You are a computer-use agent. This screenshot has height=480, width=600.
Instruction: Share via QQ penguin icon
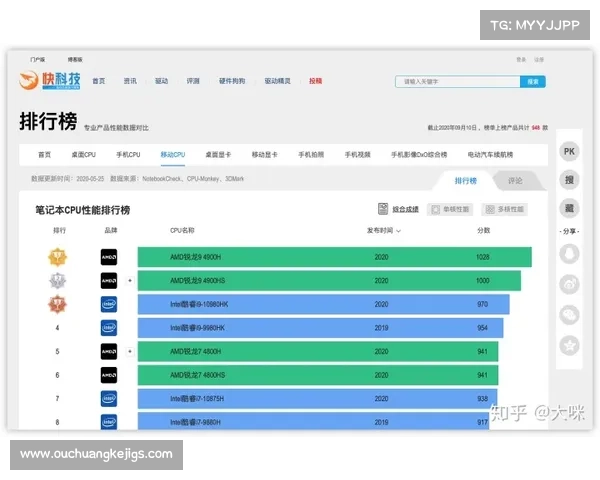coord(569,254)
